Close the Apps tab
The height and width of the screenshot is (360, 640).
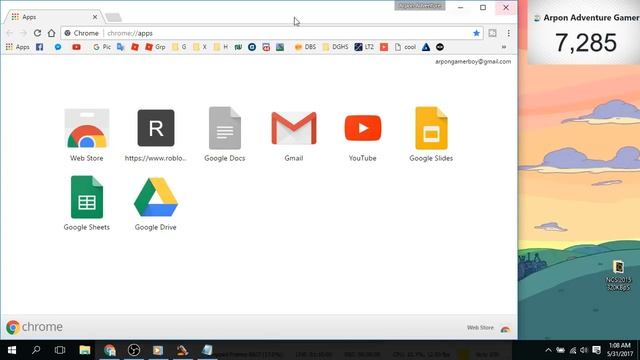[x=95, y=17]
